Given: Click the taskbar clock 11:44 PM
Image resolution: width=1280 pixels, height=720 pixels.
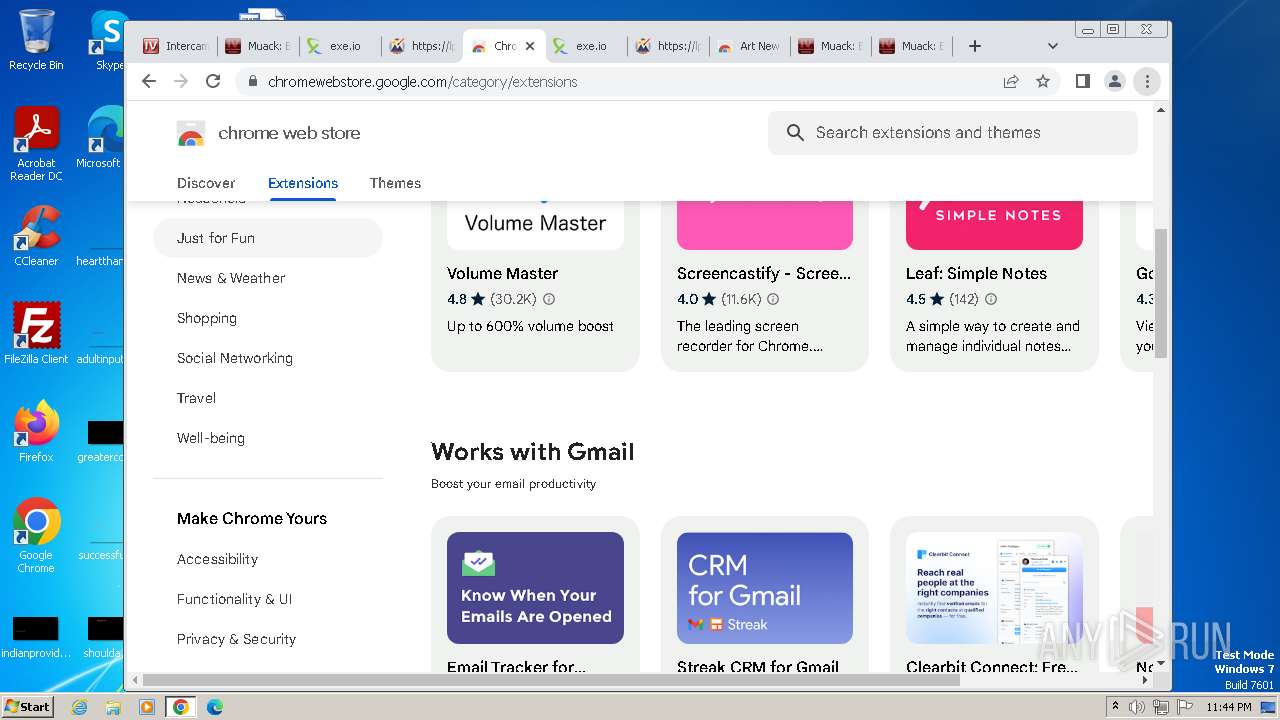Looking at the screenshot, I should (x=1229, y=707).
